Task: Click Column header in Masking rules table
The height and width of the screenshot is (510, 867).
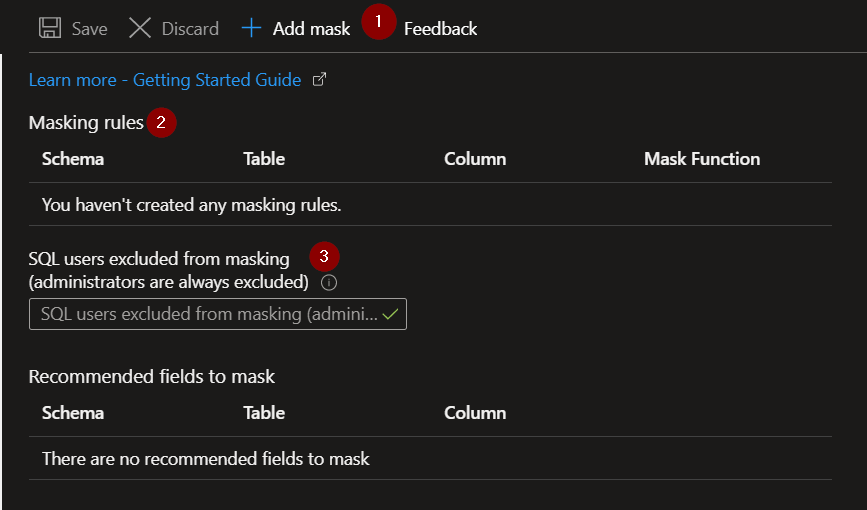Action: click(475, 159)
